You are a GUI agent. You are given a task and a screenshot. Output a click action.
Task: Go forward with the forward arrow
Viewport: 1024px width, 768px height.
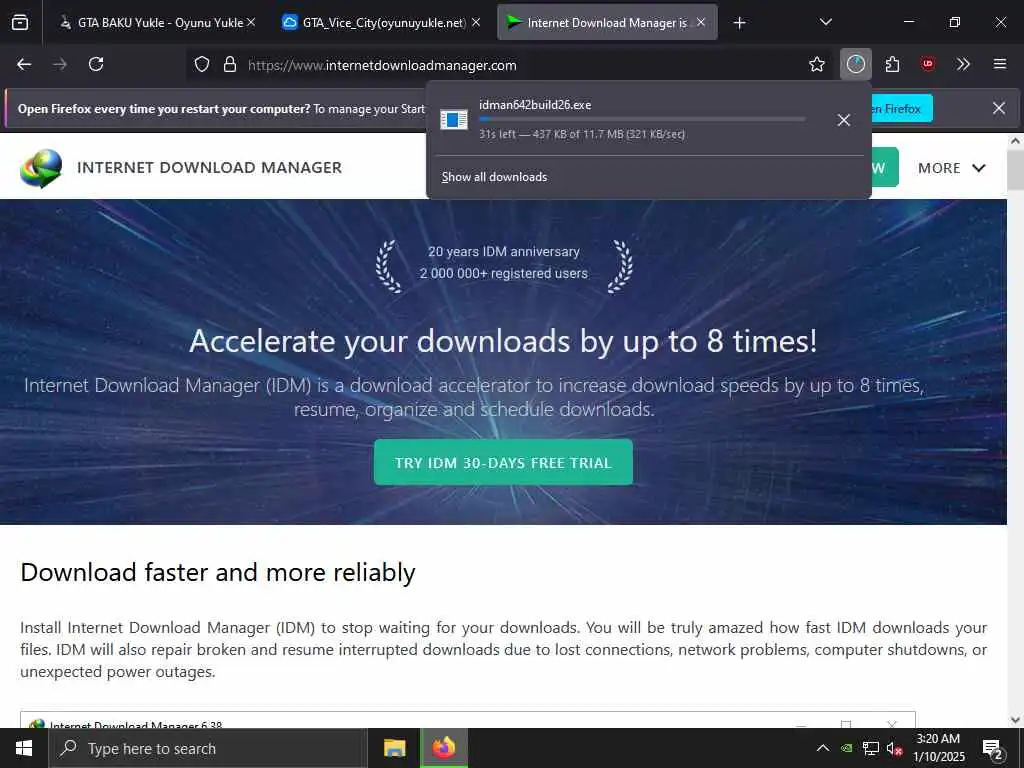(x=60, y=64)
